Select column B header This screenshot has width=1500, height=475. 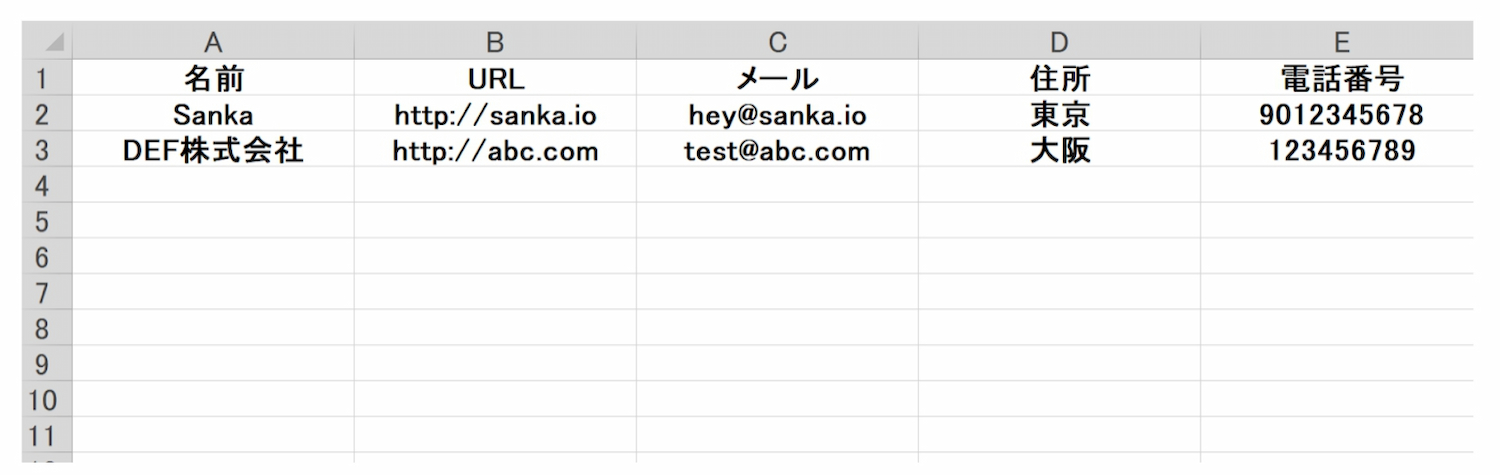click(x=495, y=42)
